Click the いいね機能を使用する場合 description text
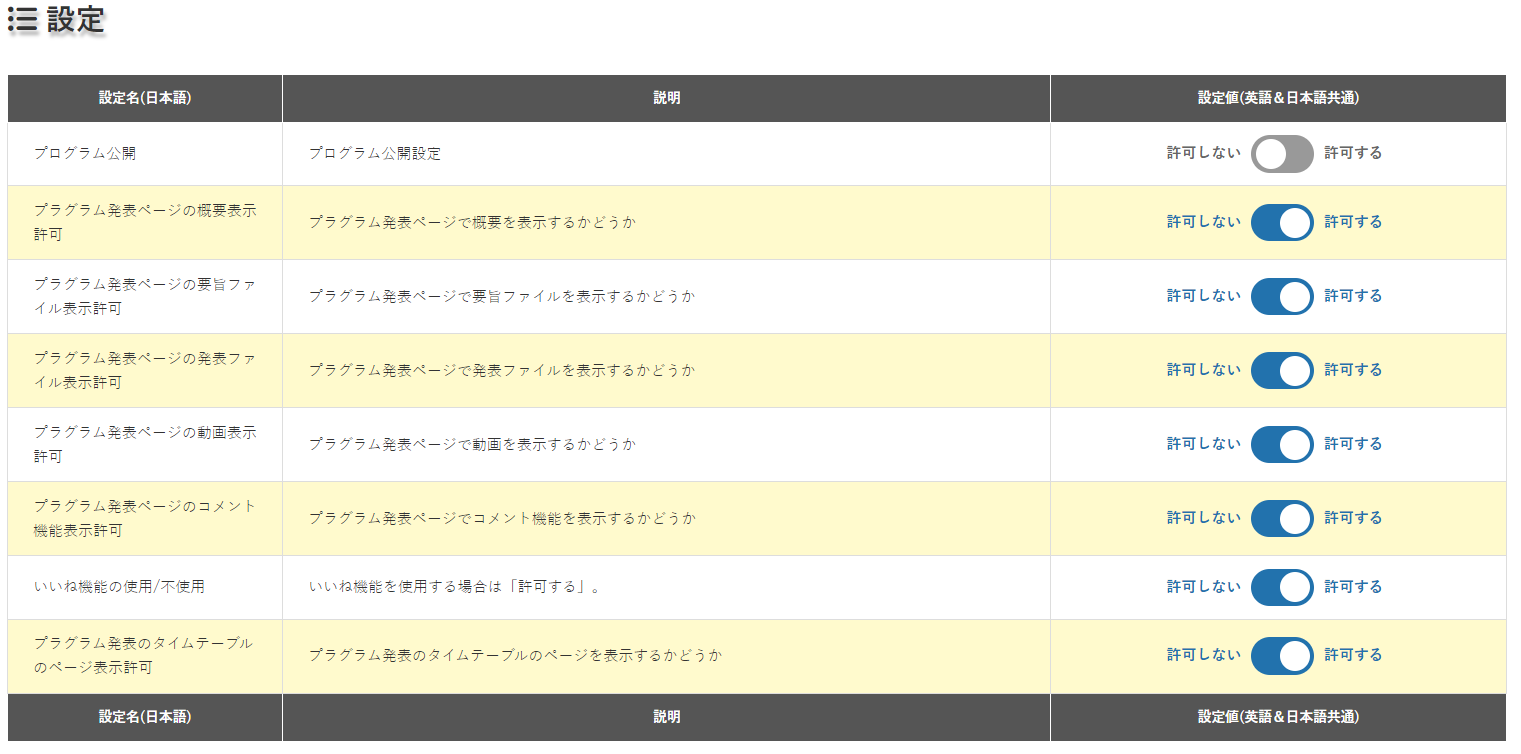 click(x=455, y=588)
